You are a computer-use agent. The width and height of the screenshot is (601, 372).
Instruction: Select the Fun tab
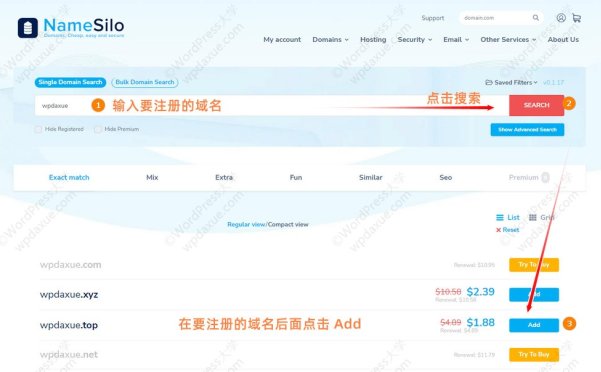tap(296, 177)
